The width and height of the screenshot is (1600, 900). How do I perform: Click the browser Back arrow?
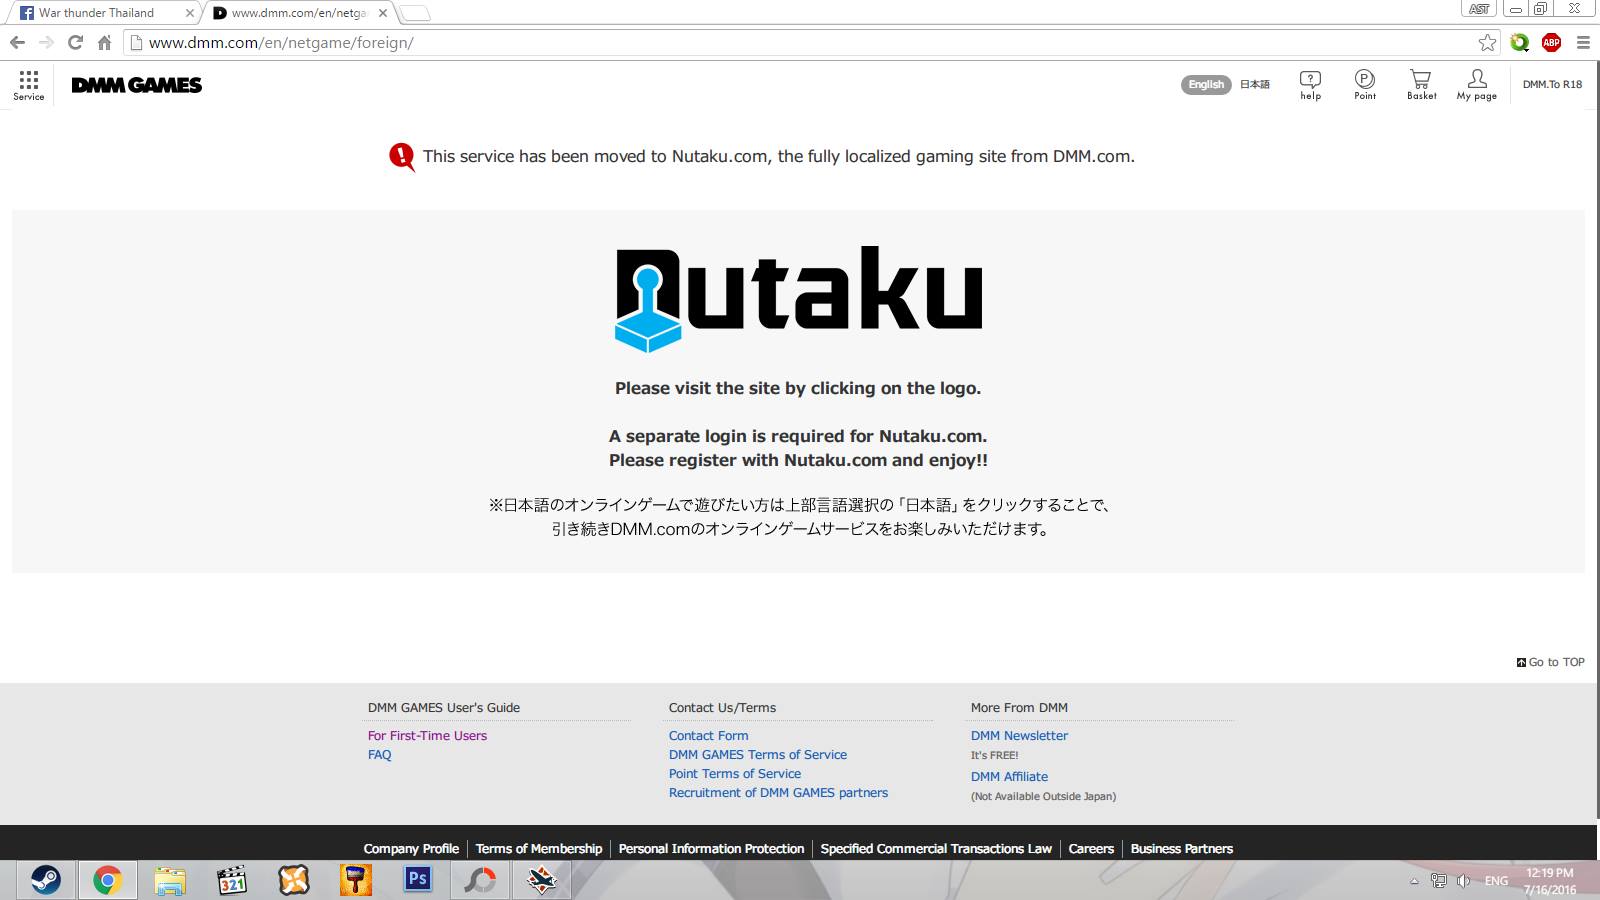[17, 42]
